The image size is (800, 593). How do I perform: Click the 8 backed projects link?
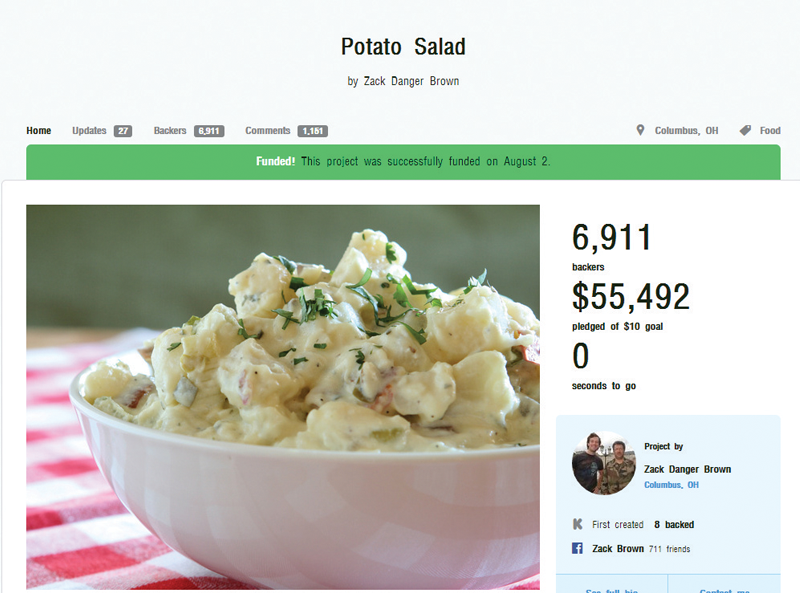coord(674,525)
